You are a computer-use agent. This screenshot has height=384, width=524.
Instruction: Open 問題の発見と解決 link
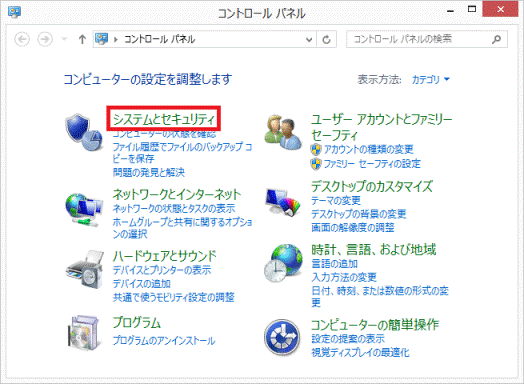pyautogui.click(x=148, y=172)
